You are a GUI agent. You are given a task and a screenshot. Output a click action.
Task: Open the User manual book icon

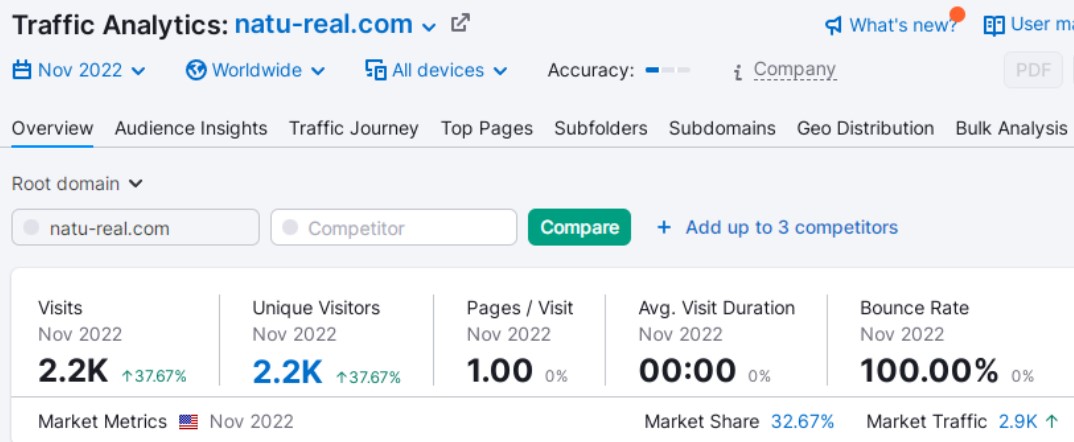994,26
